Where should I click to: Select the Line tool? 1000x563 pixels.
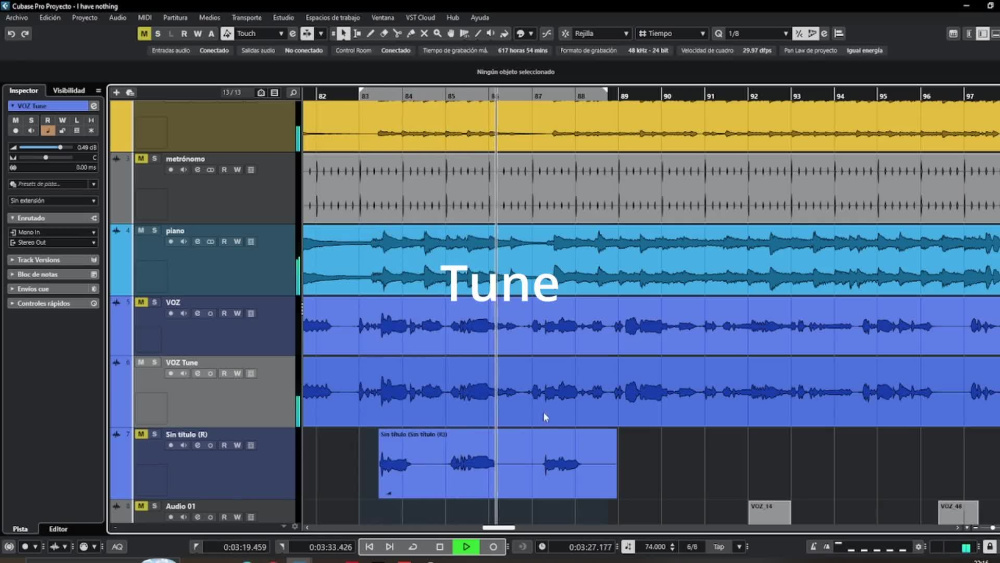pyautogui.click(x=478, y=34)
